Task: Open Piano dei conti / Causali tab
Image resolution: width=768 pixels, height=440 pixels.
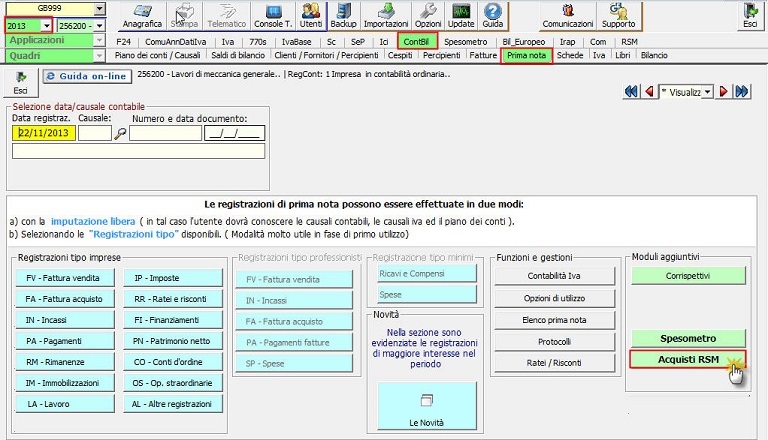Action: [157, 55]
